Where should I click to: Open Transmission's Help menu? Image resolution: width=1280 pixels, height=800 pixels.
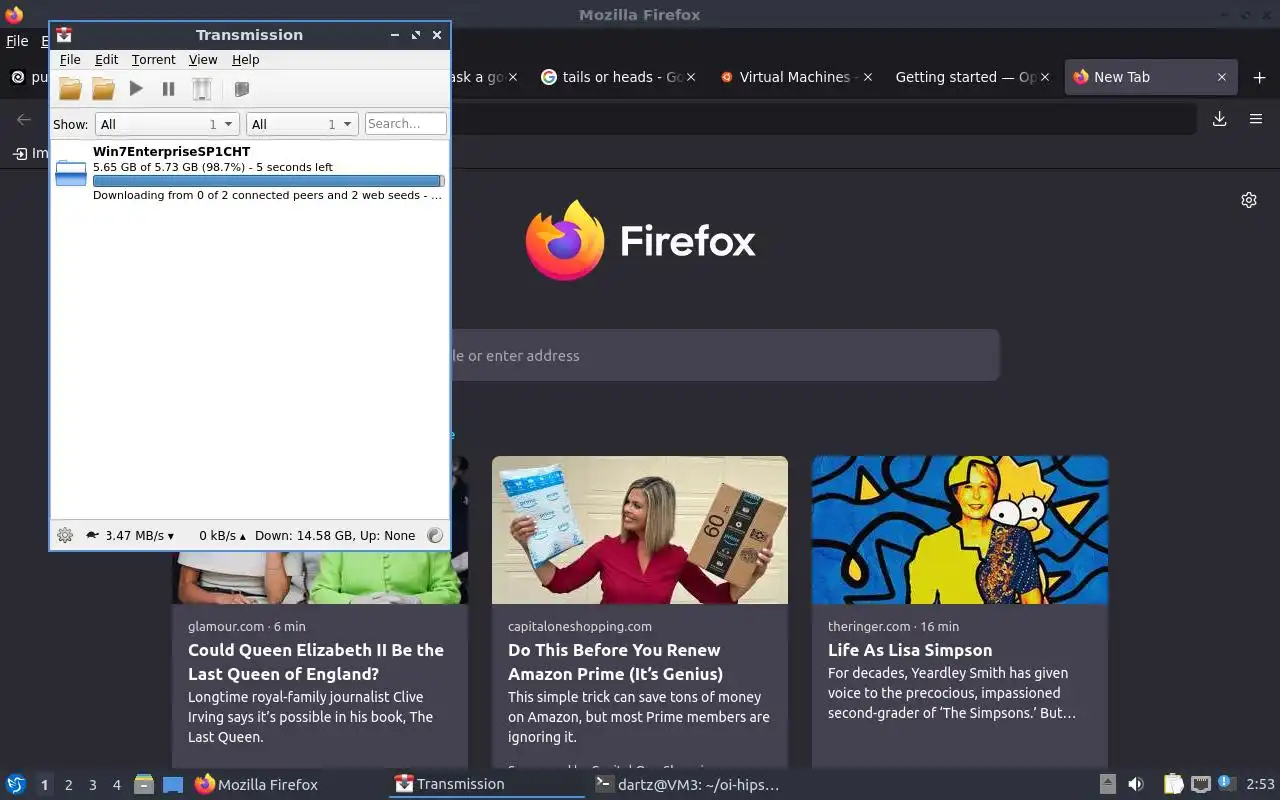(x=246, y=60)
